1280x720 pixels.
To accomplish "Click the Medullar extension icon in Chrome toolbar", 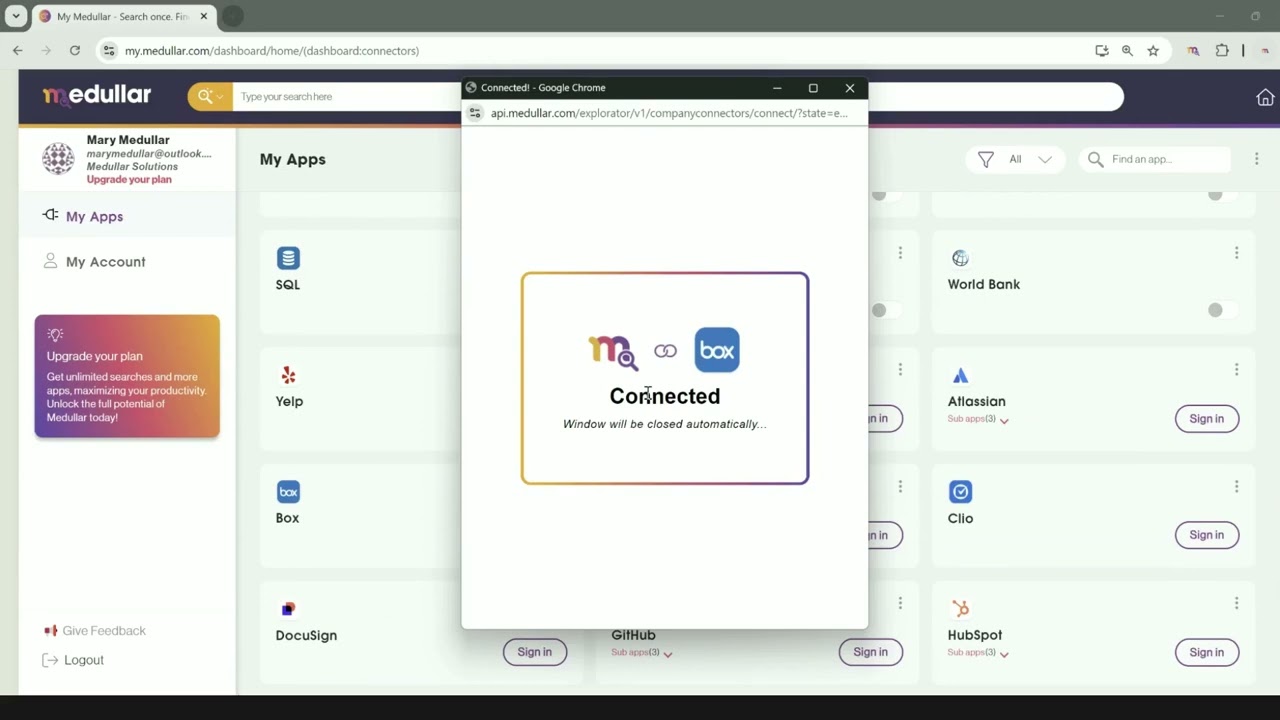I will 1192,51.
